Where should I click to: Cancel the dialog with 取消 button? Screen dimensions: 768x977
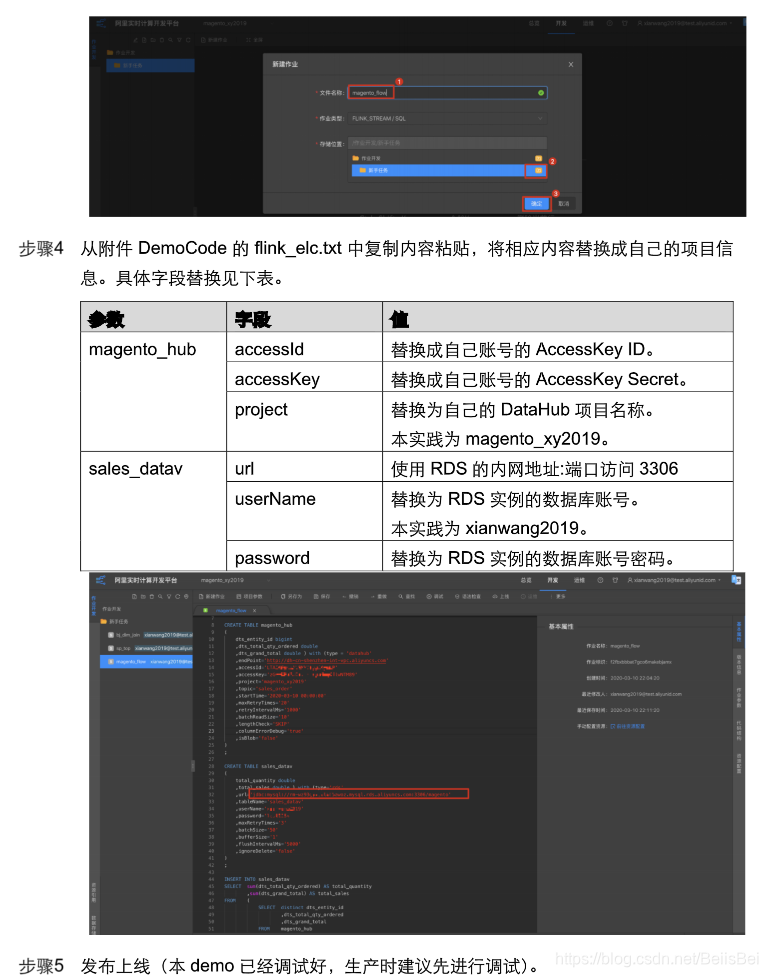point(564,204)
